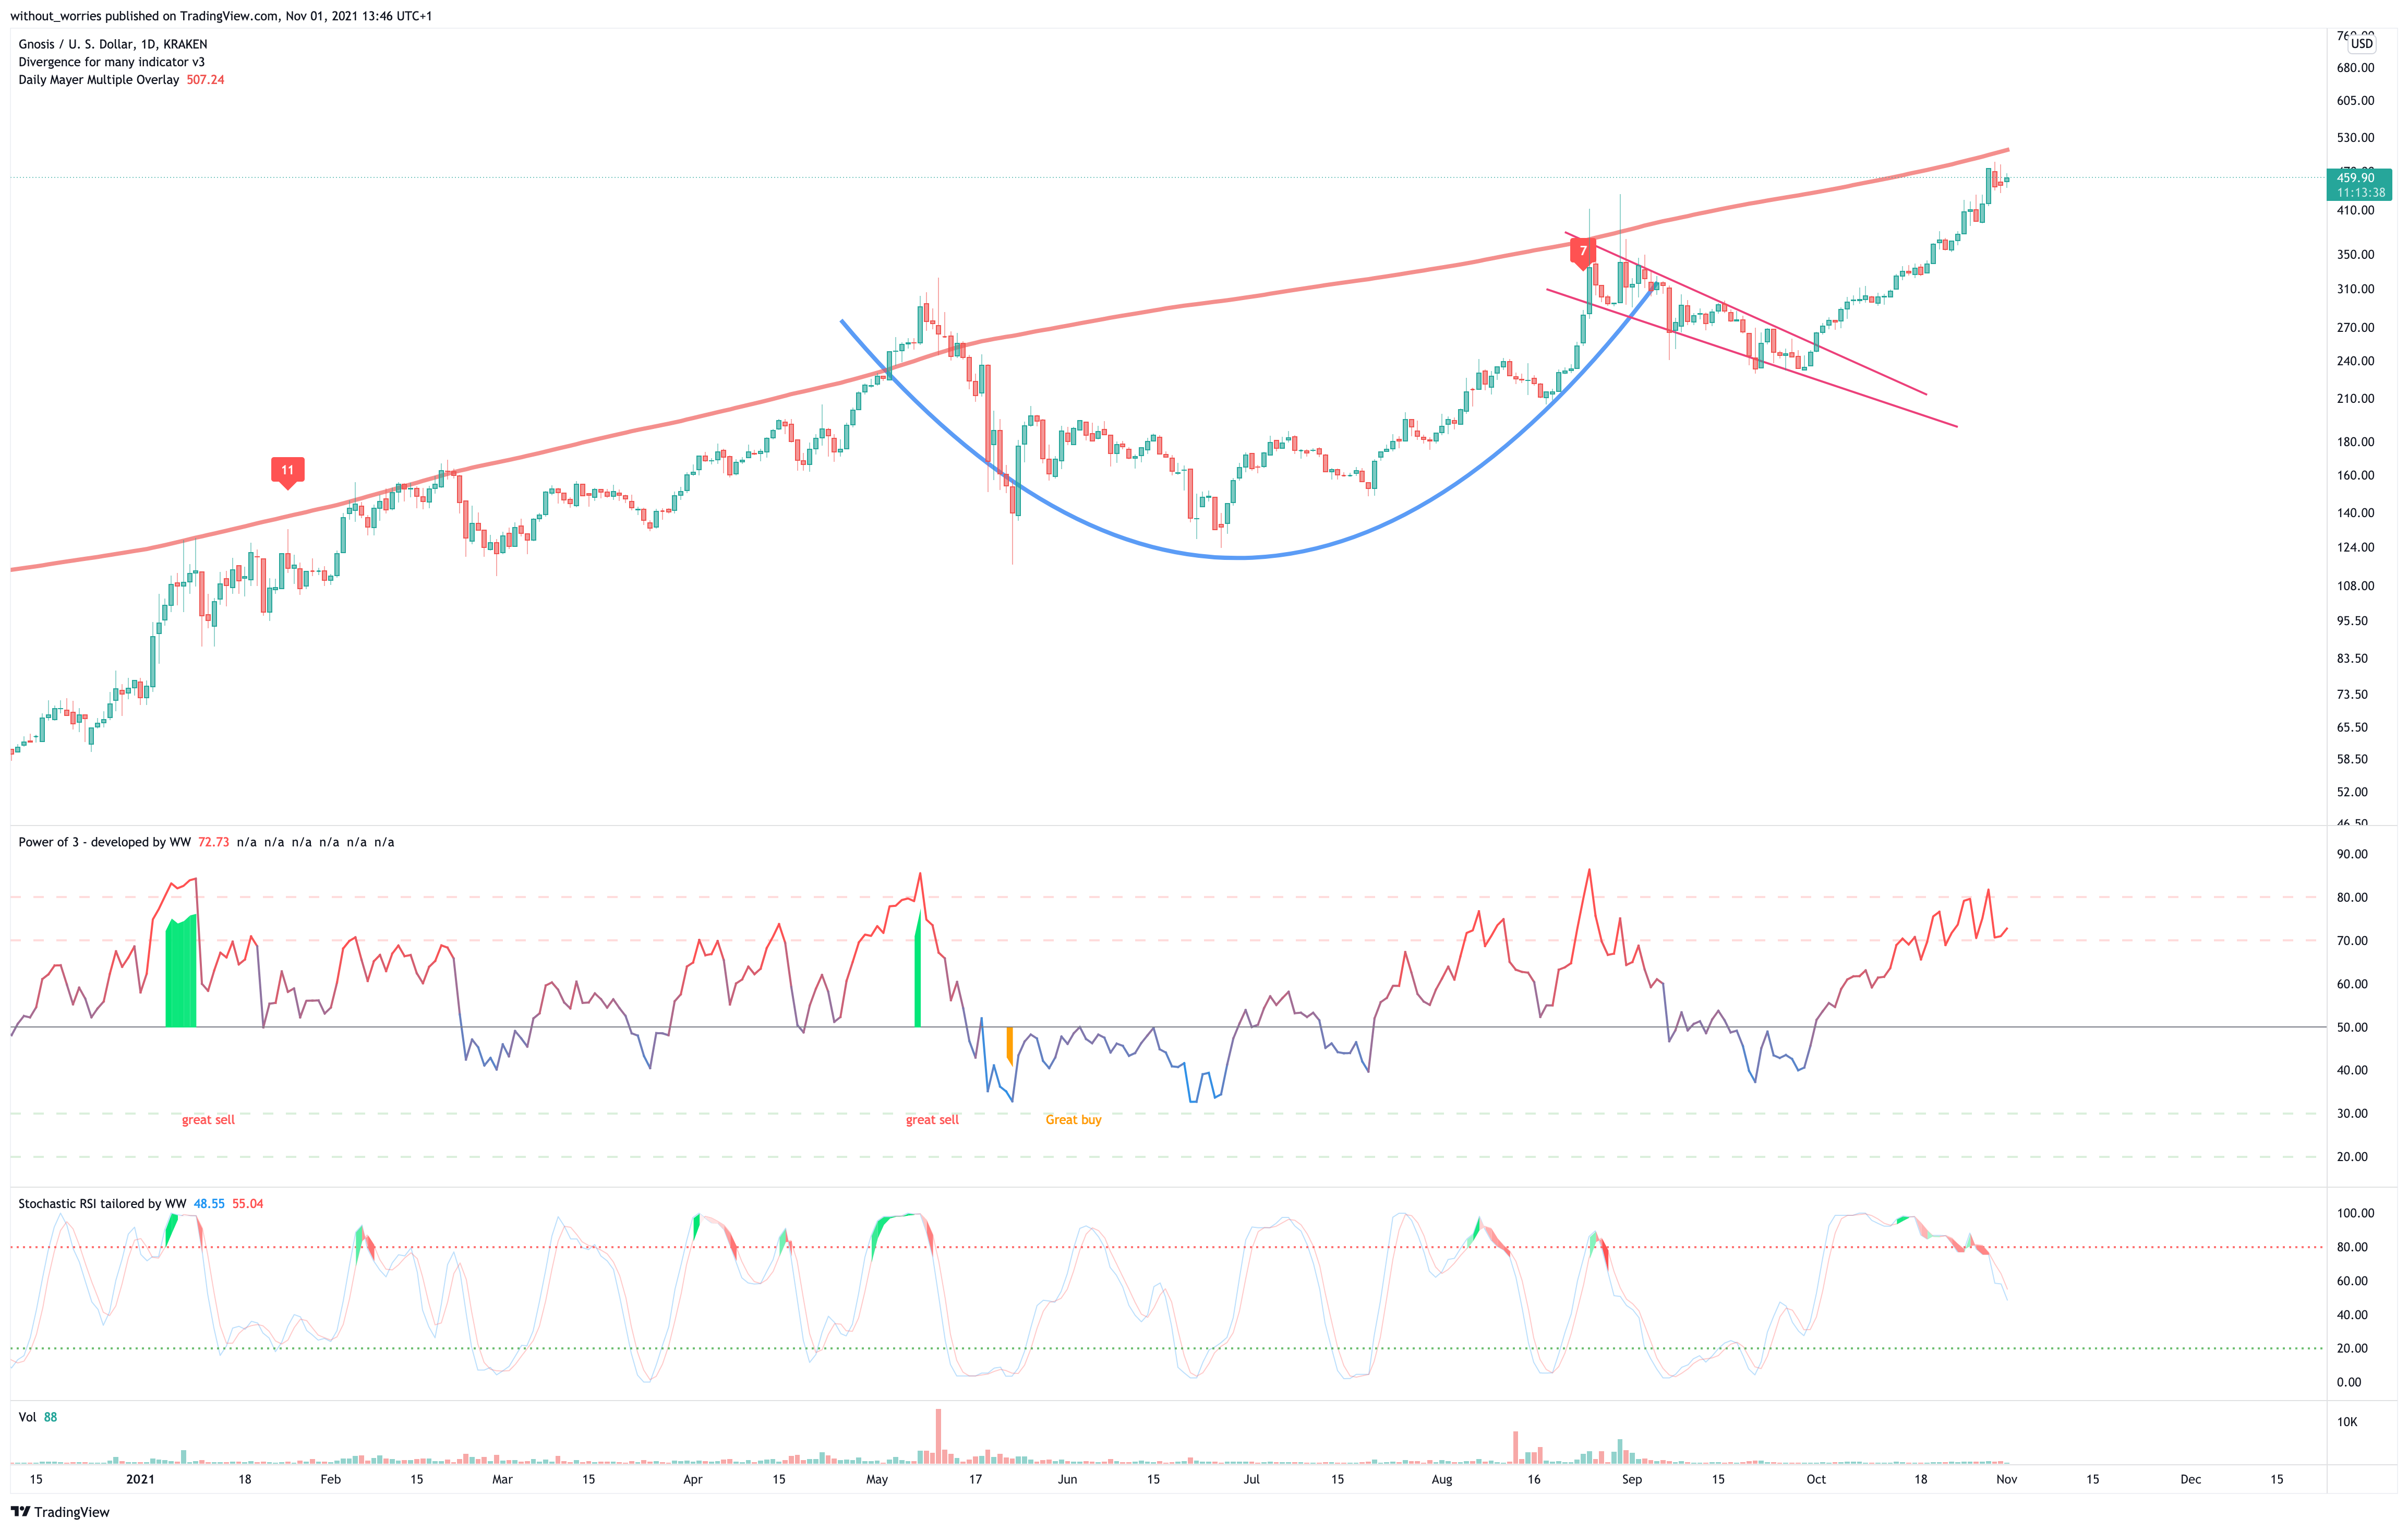The image size is (2408, 1530).
Task: Click the Stochastic RSI value 48.55
Action: [x=209, y=1203]
